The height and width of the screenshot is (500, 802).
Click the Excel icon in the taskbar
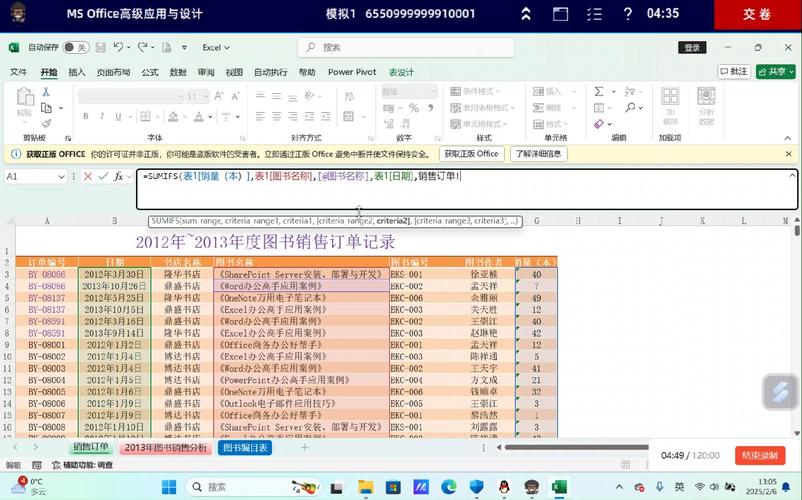tap(560, 487)
